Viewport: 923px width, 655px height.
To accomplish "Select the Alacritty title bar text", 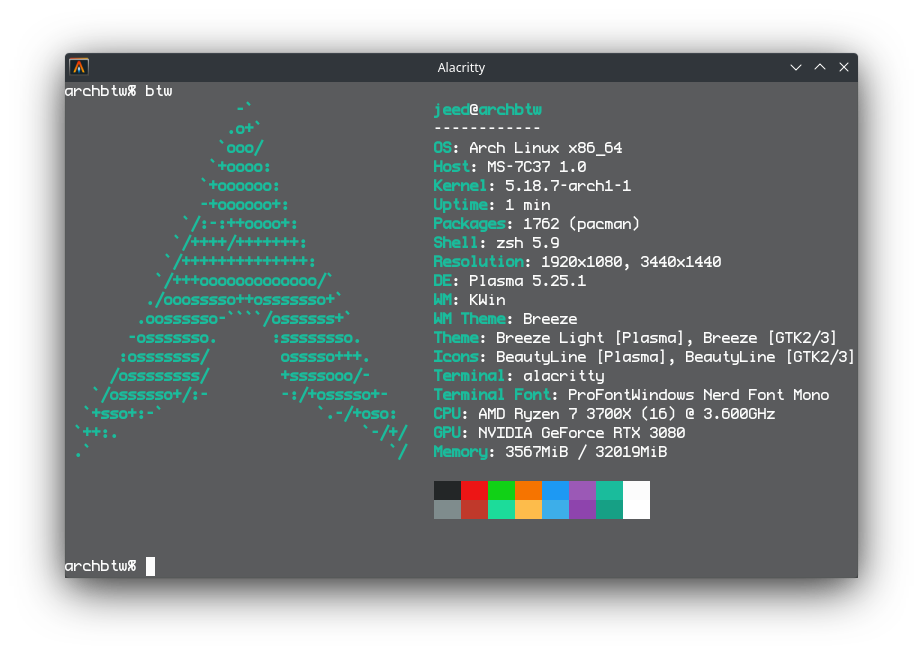I will (x=461, y=67).
